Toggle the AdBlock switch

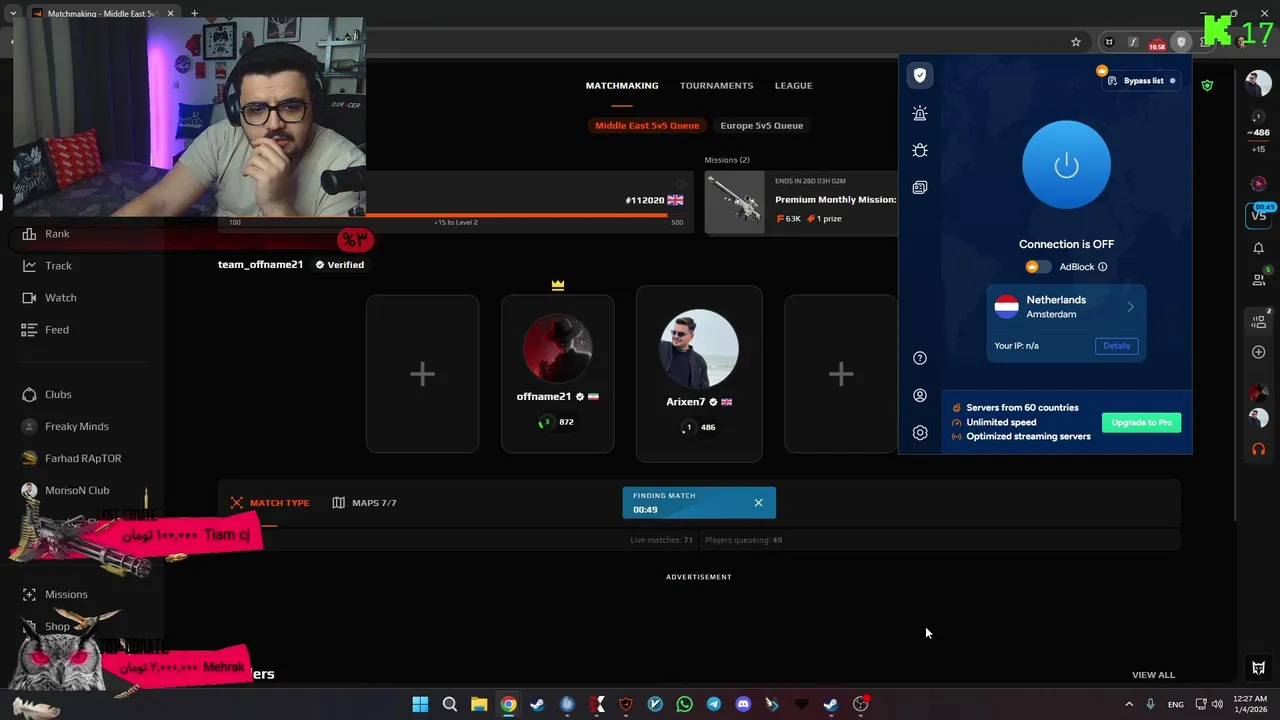click(x=1039, y=267)
